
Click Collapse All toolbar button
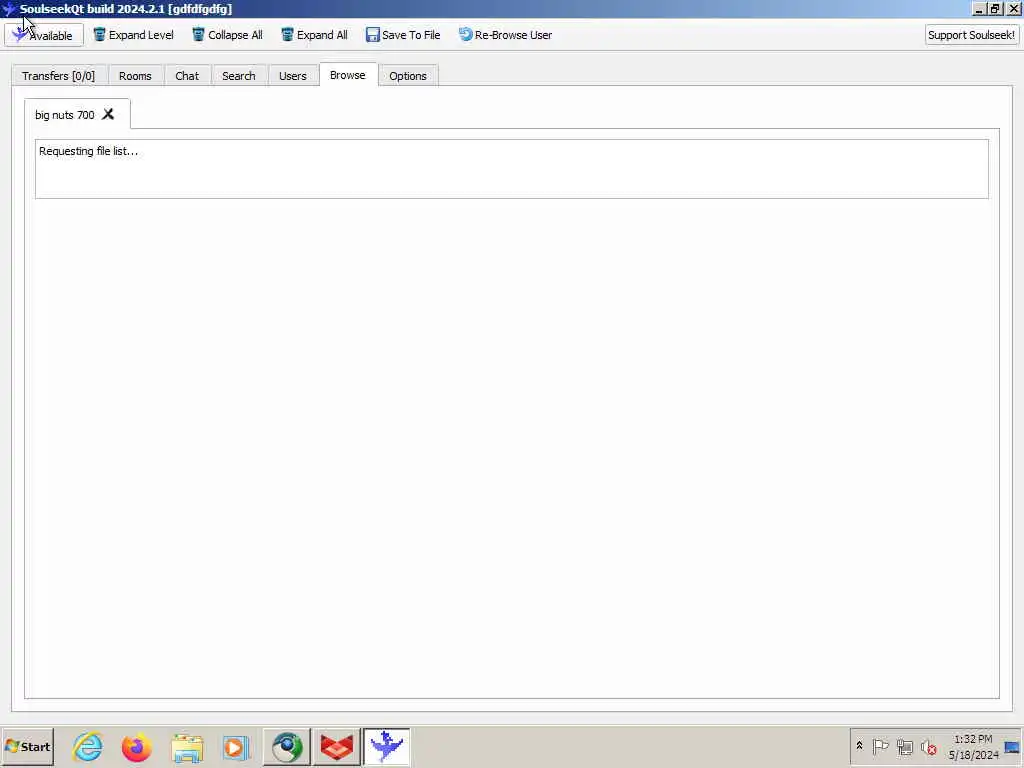(x=227, y=35)
